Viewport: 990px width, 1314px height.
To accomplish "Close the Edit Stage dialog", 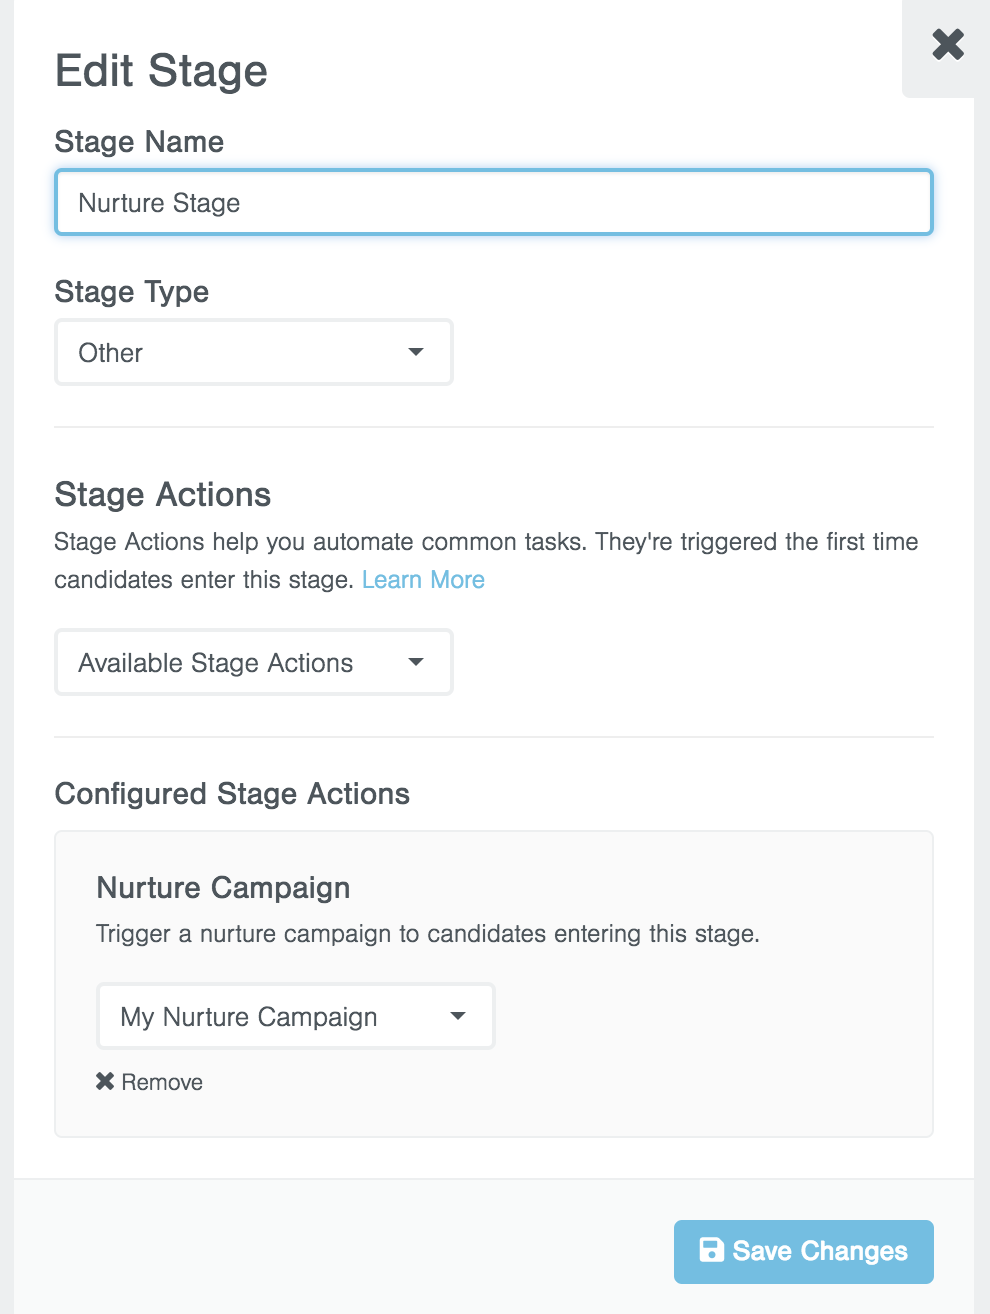I will point(947,45).
